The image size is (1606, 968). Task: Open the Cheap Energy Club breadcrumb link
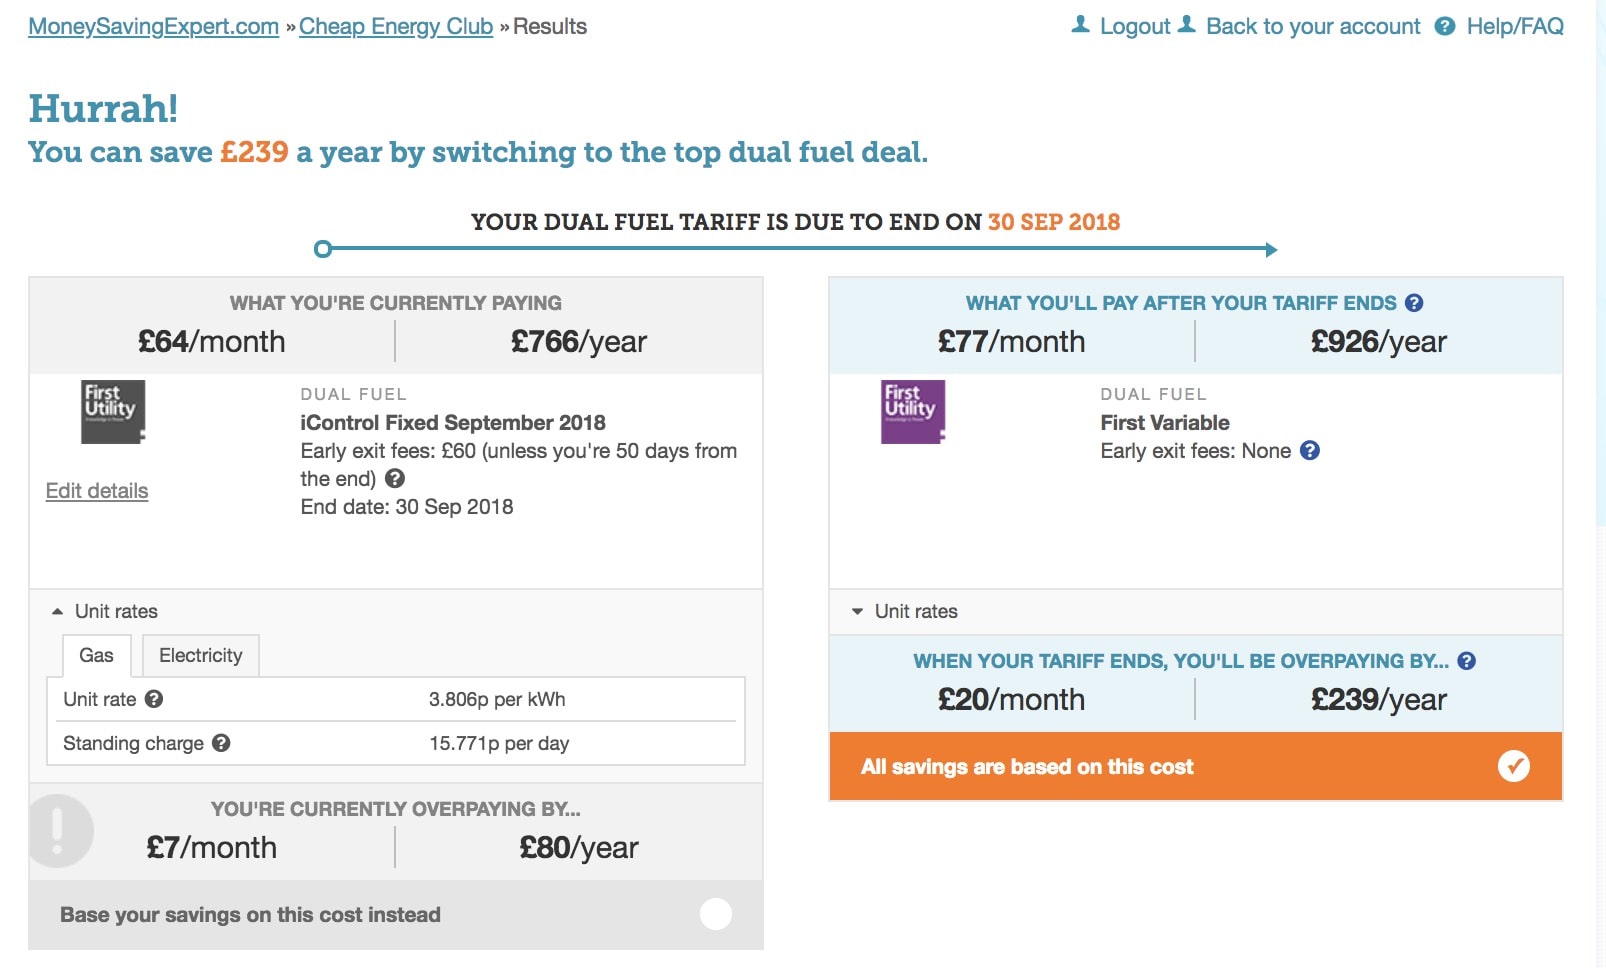click(396, 27)
